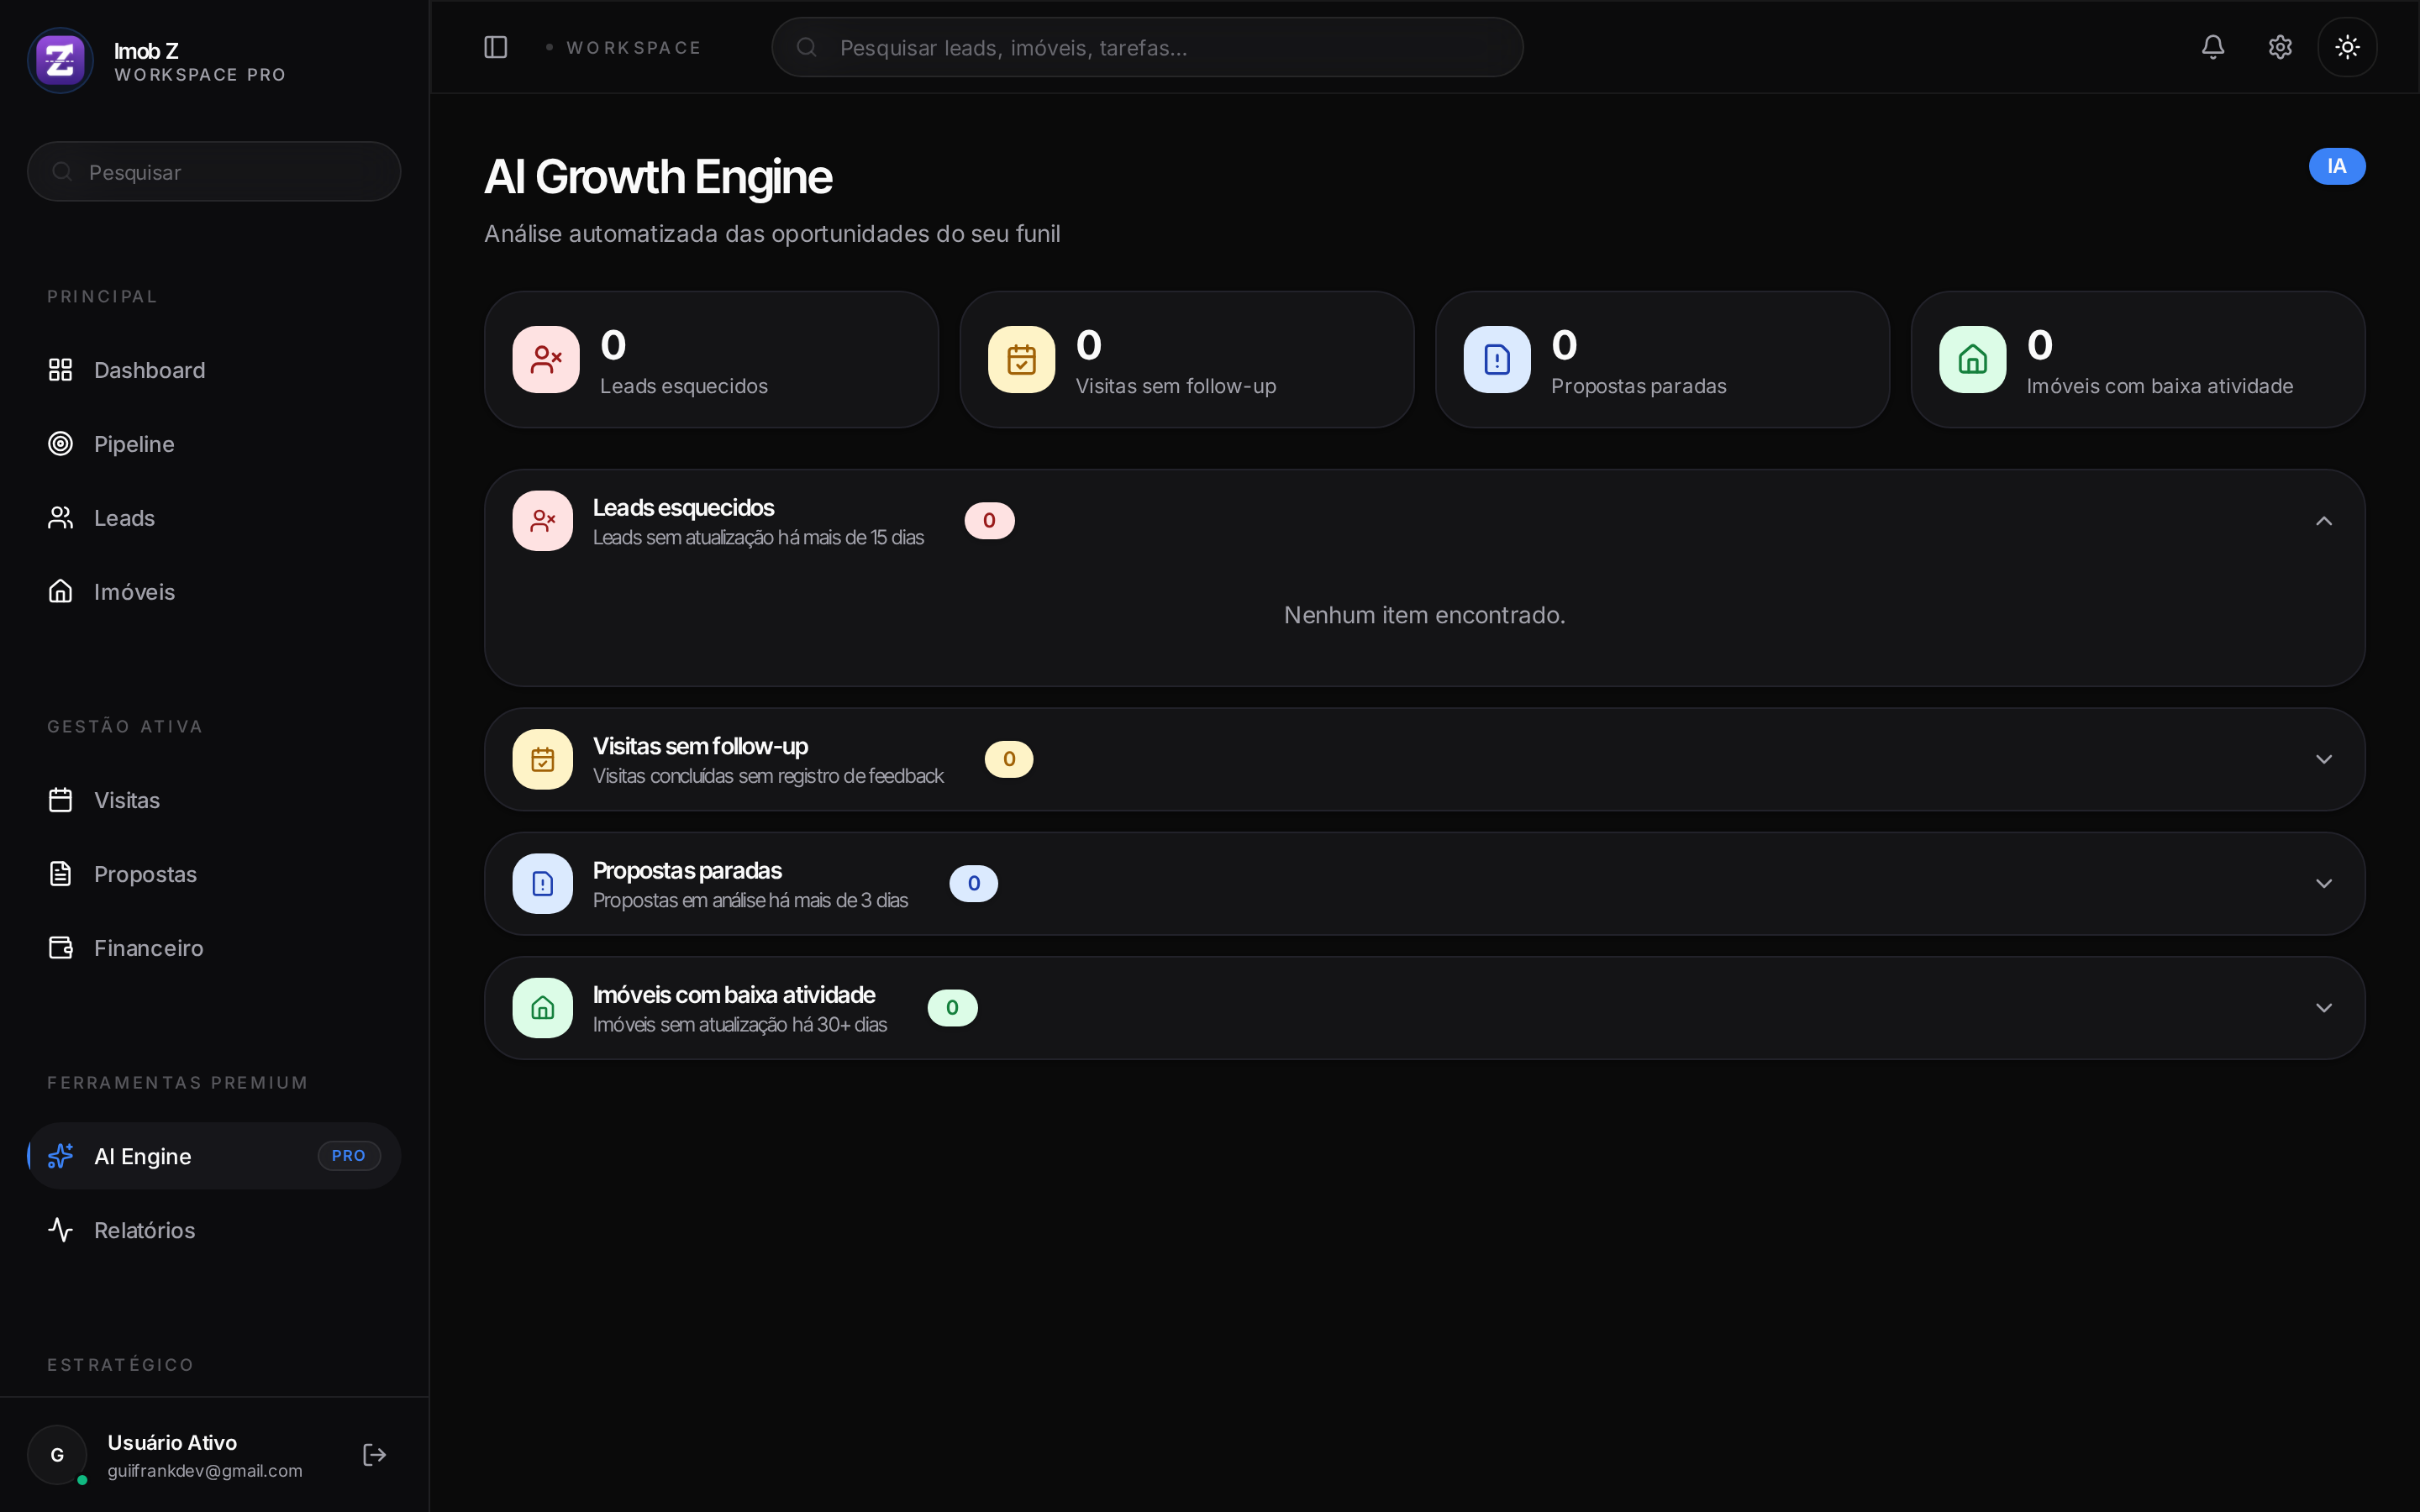Viewport: 2420px width, 1512px height.
Task: Toggle light/dark theme sun button
Action: (x=2347, y=47)
